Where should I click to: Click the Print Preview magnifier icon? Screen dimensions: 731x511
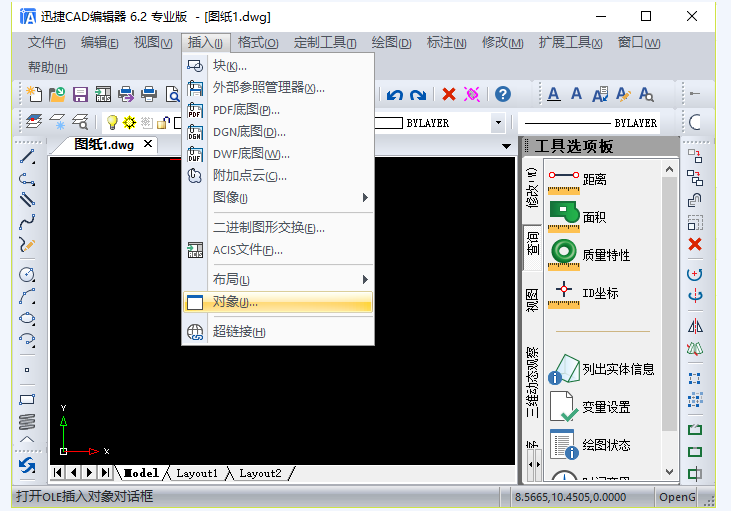(x=173, y=94)
